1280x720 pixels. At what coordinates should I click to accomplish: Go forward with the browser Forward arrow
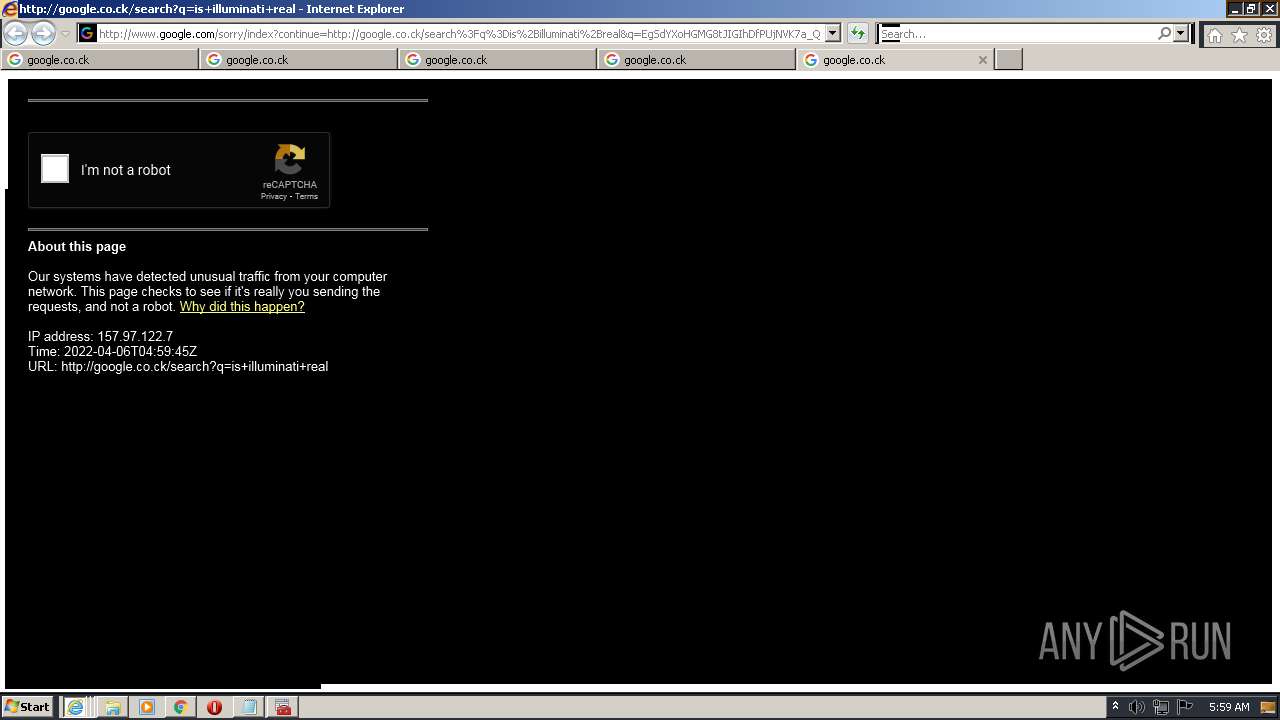(43, 33)
